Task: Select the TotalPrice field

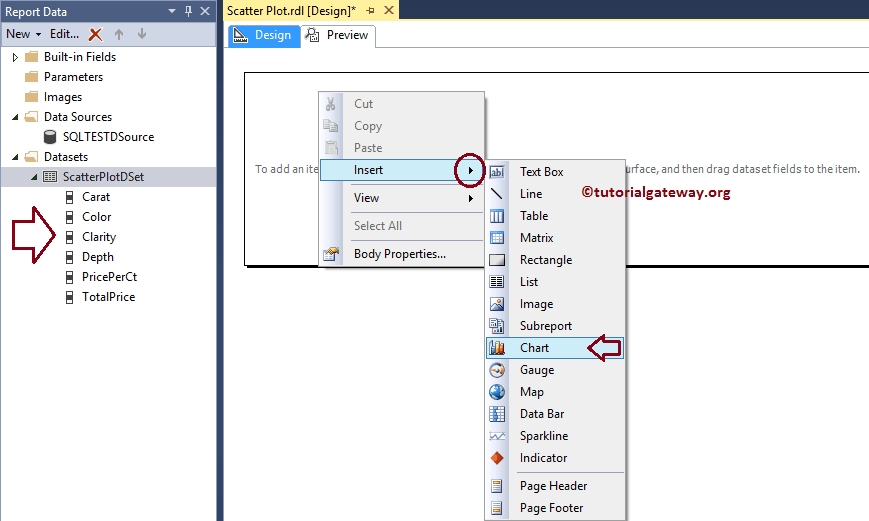Action: coord(109,297)
